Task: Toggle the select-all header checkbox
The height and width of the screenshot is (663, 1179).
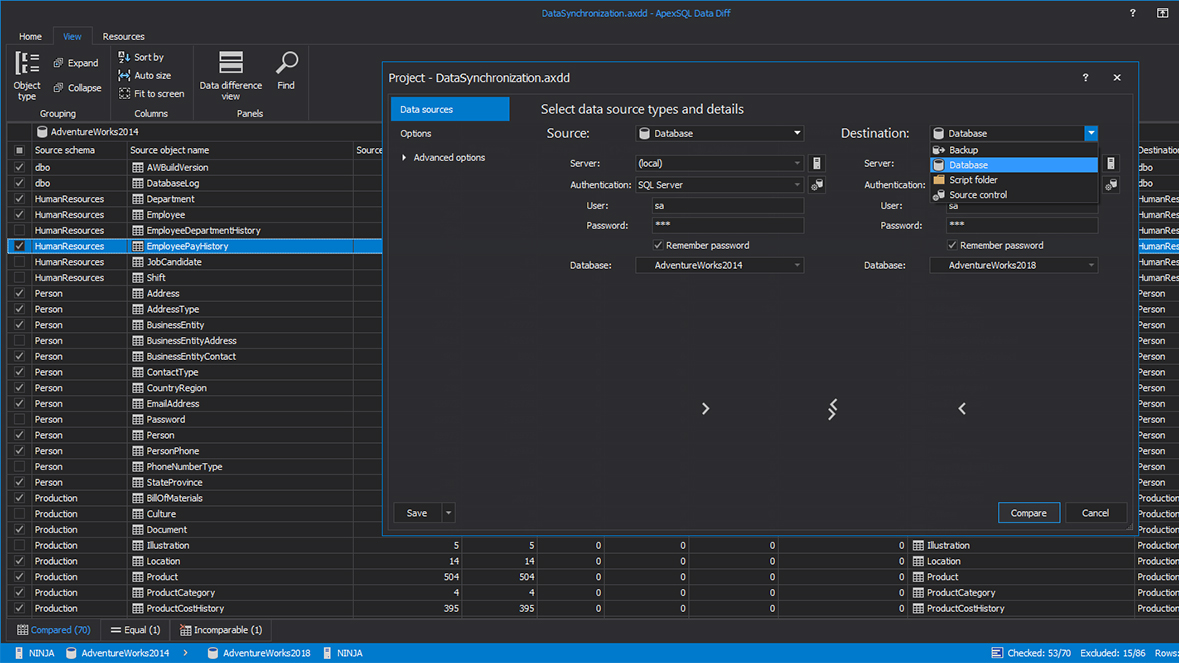Action: tap(20, 150)
